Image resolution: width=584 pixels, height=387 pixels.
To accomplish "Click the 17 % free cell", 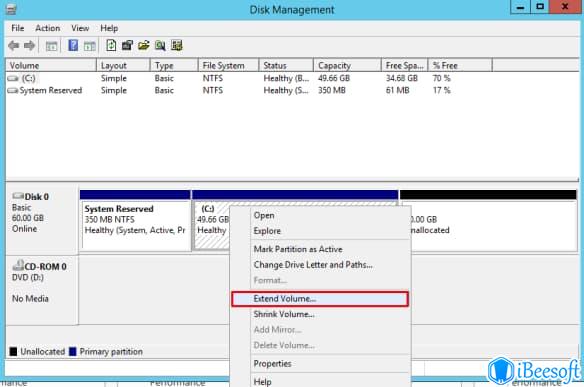I will (441, 91).
